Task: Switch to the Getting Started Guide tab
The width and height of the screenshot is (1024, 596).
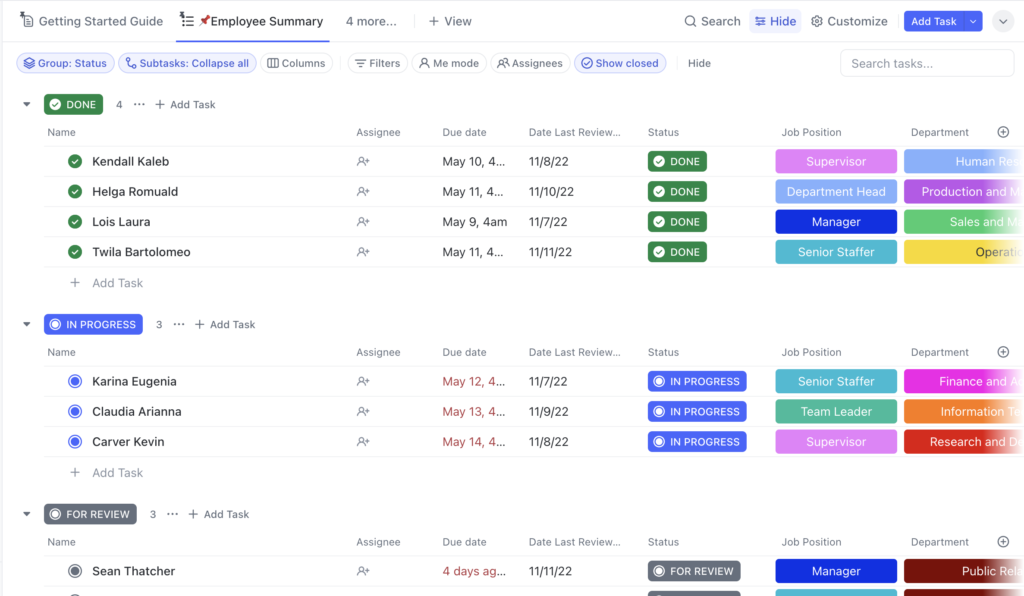Action: 91,21
